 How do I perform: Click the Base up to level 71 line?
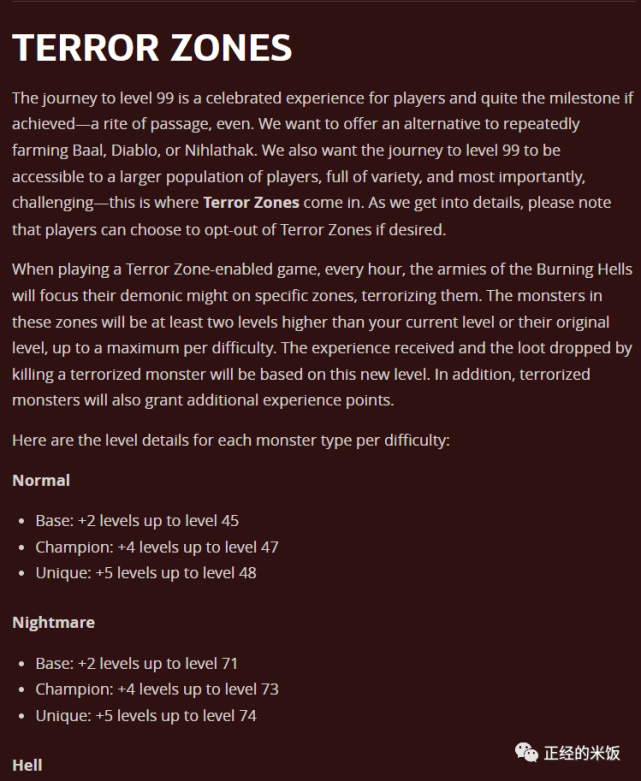point(137,663)
